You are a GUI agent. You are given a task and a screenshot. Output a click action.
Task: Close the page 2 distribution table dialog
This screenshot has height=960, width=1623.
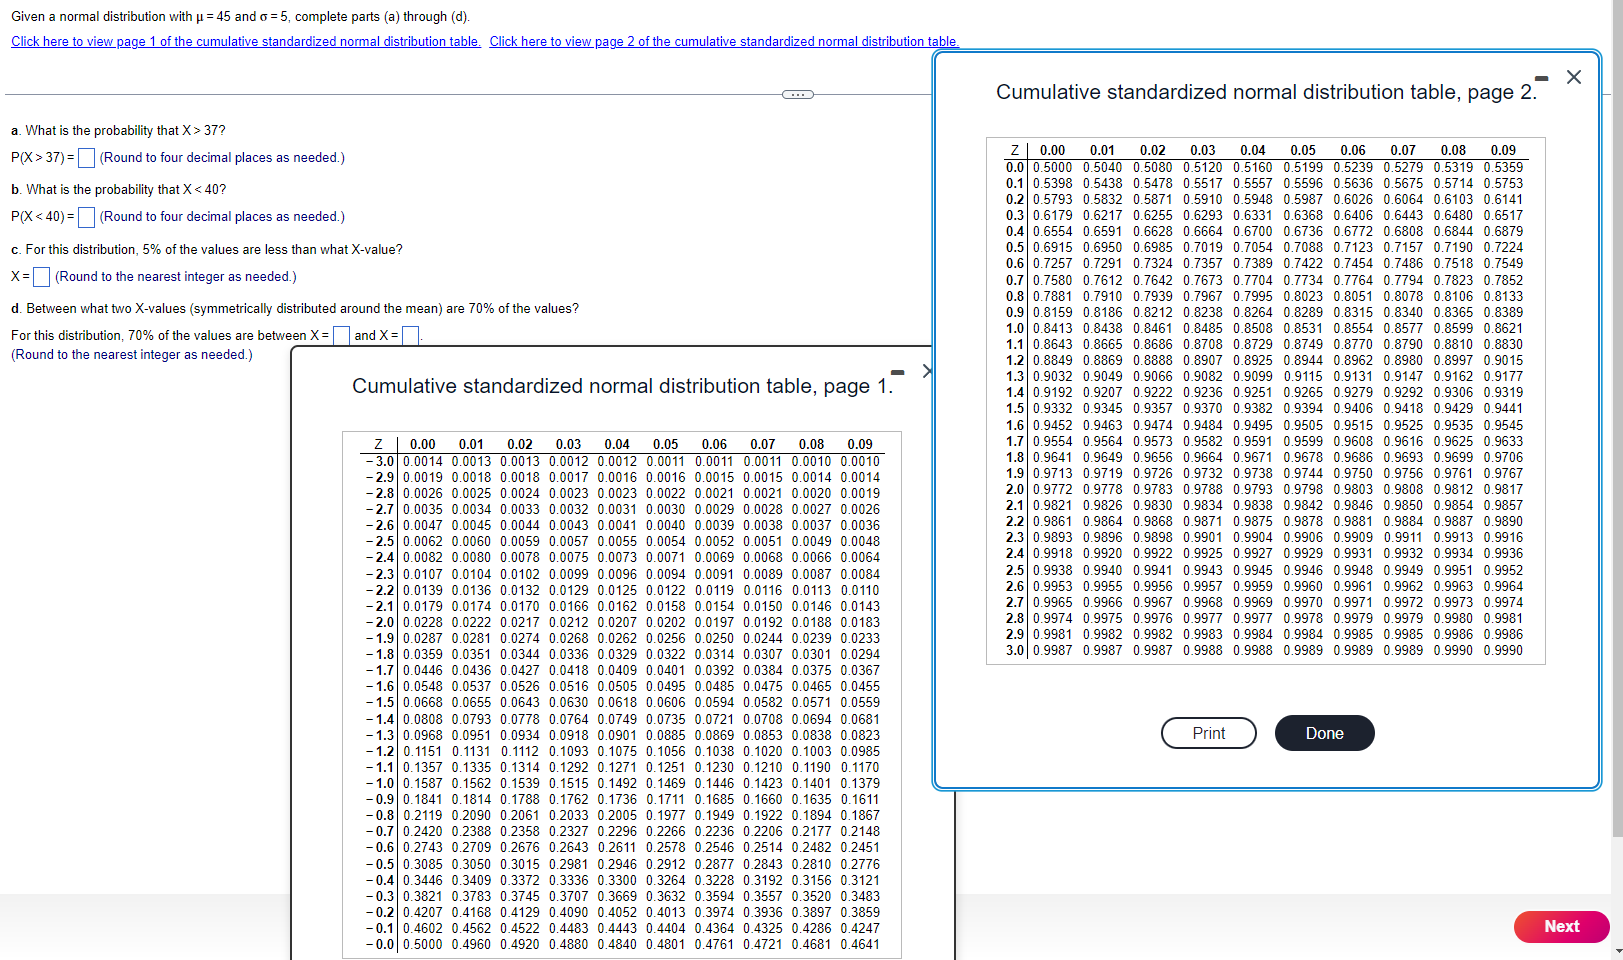[x=1574, y=77]
